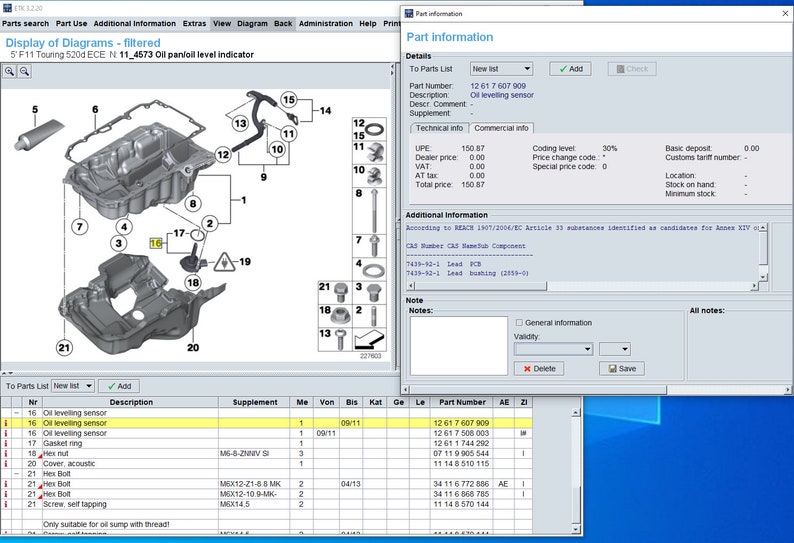Viewport: 794px width, 543px height.
Task: Tick the General information checkbox
Action: click(519, 323)
